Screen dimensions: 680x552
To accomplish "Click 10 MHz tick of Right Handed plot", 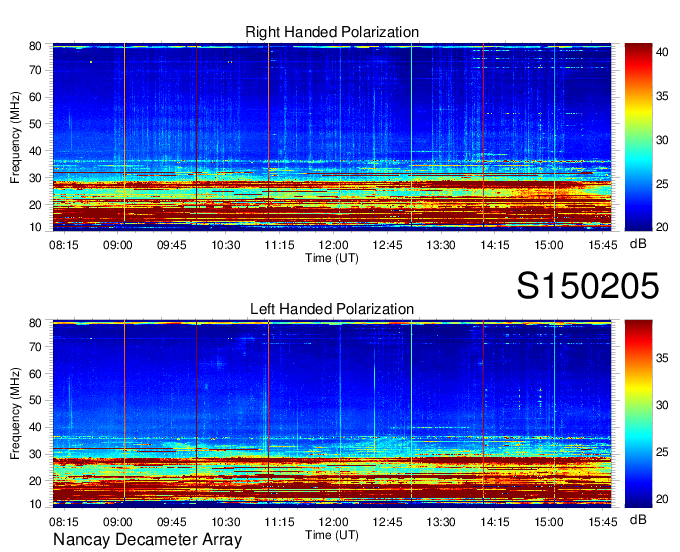I will [x=35, y=227].
